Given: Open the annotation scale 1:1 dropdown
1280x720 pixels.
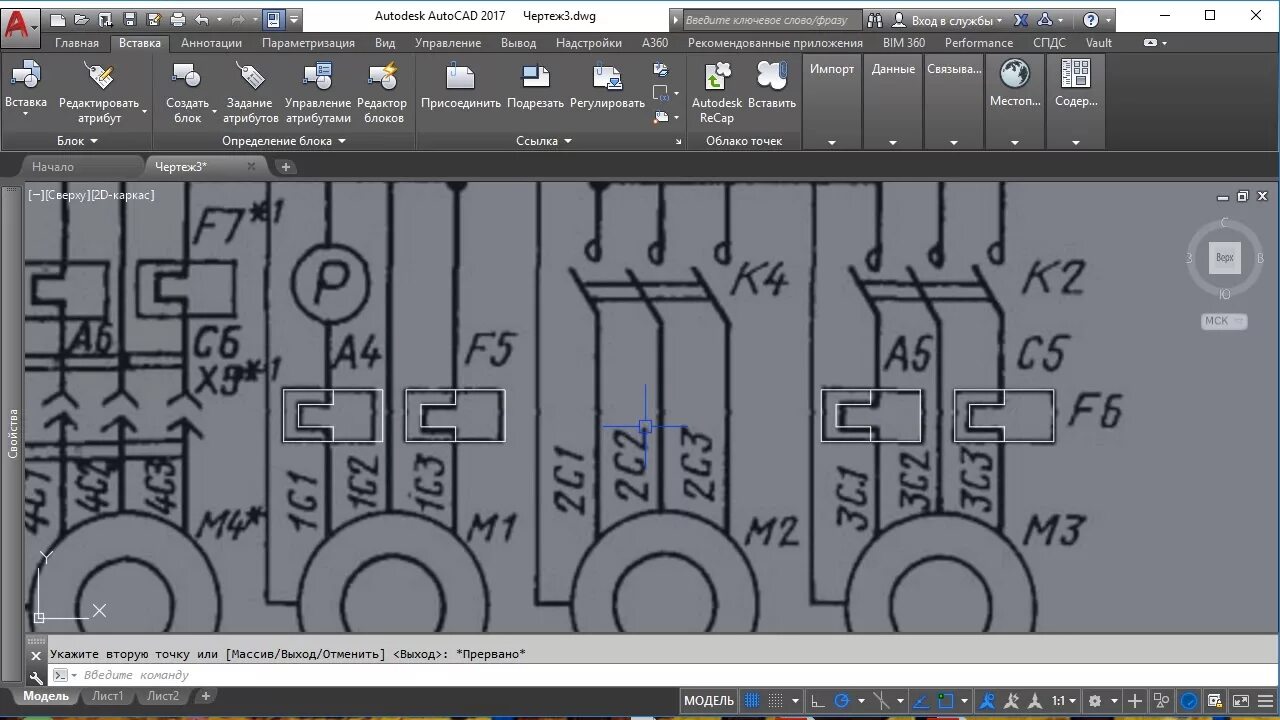Looking at the screenshot, I should click(x=1064, y=701).
